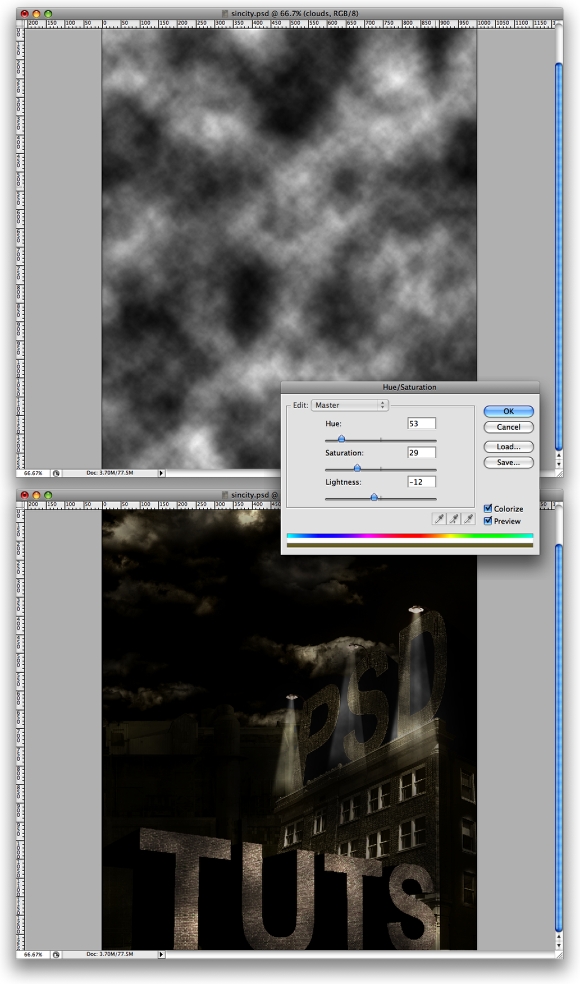580x984 pixels.
Task: Click the status bar icon in bottom window
Action: tap(56, 955)
